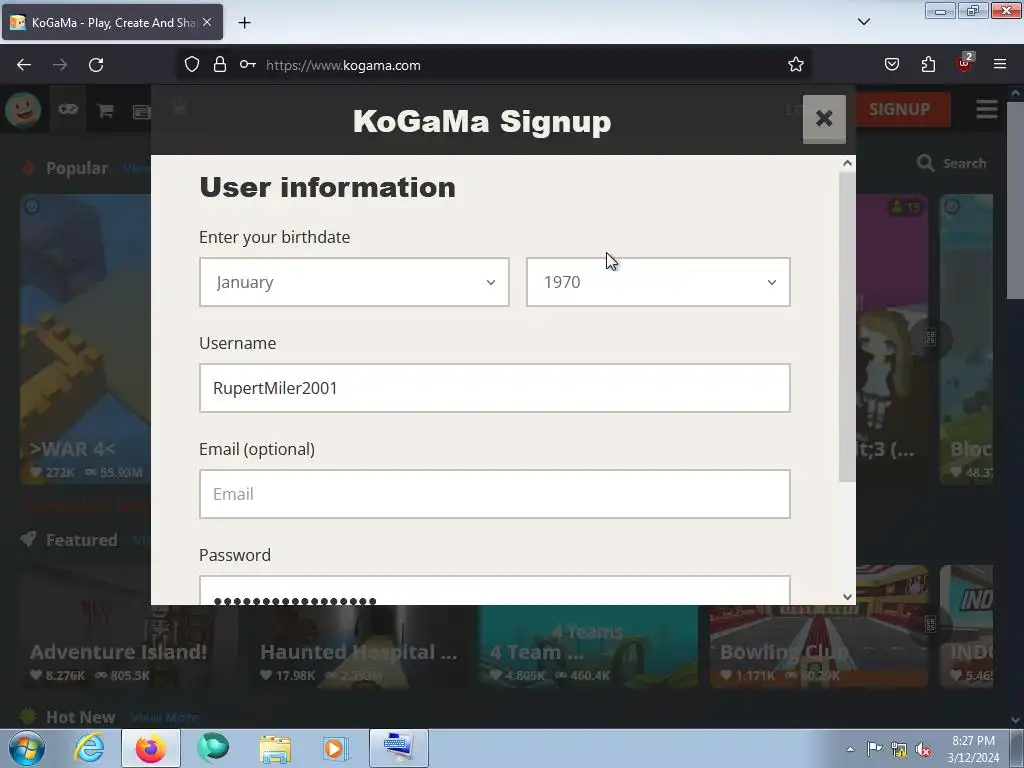Open the Windows Start menu

pos(27,748)
